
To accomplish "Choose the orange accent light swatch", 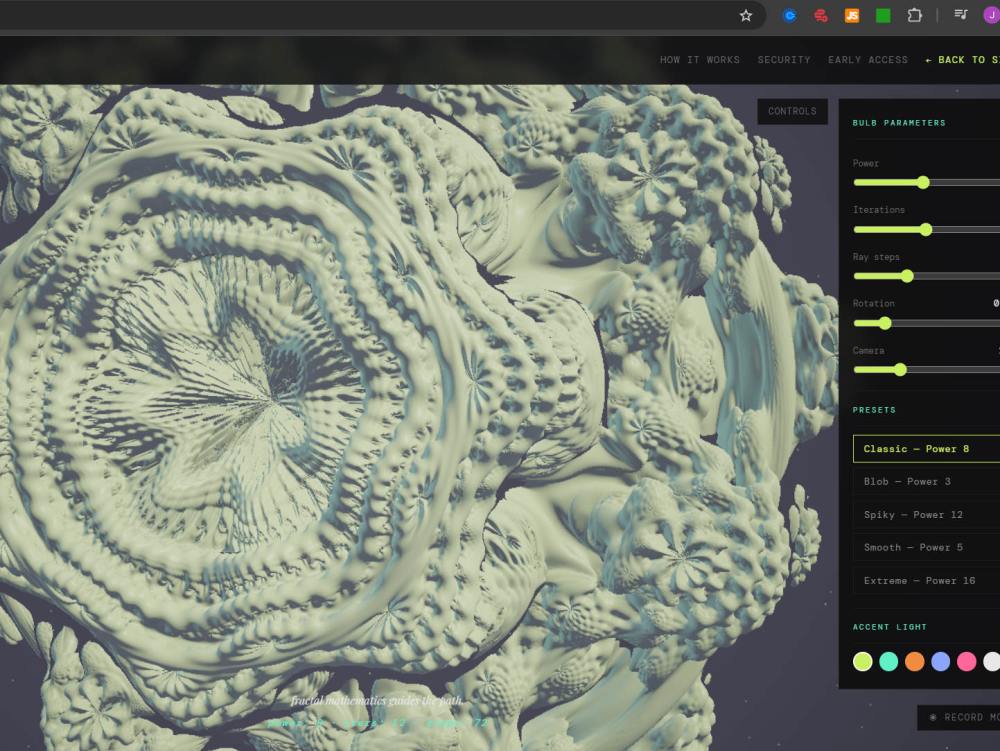I will [915, 662].
